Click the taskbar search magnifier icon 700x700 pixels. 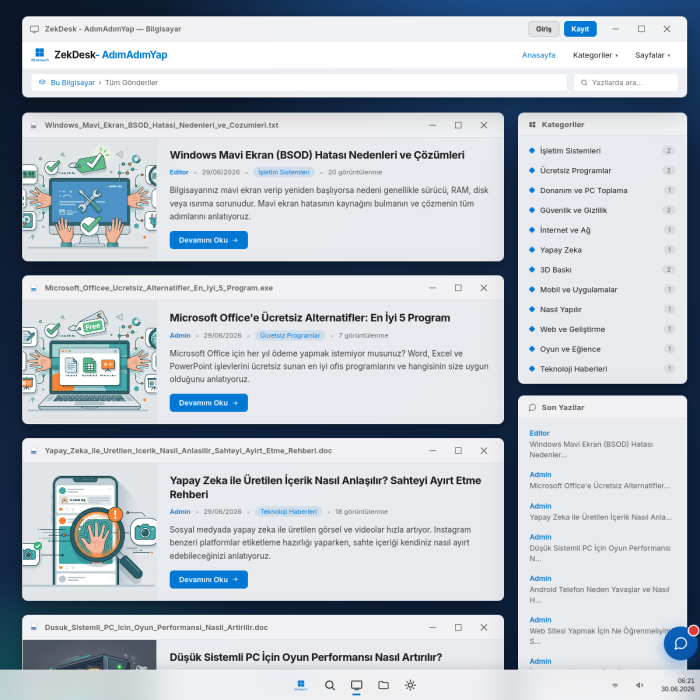330,685
